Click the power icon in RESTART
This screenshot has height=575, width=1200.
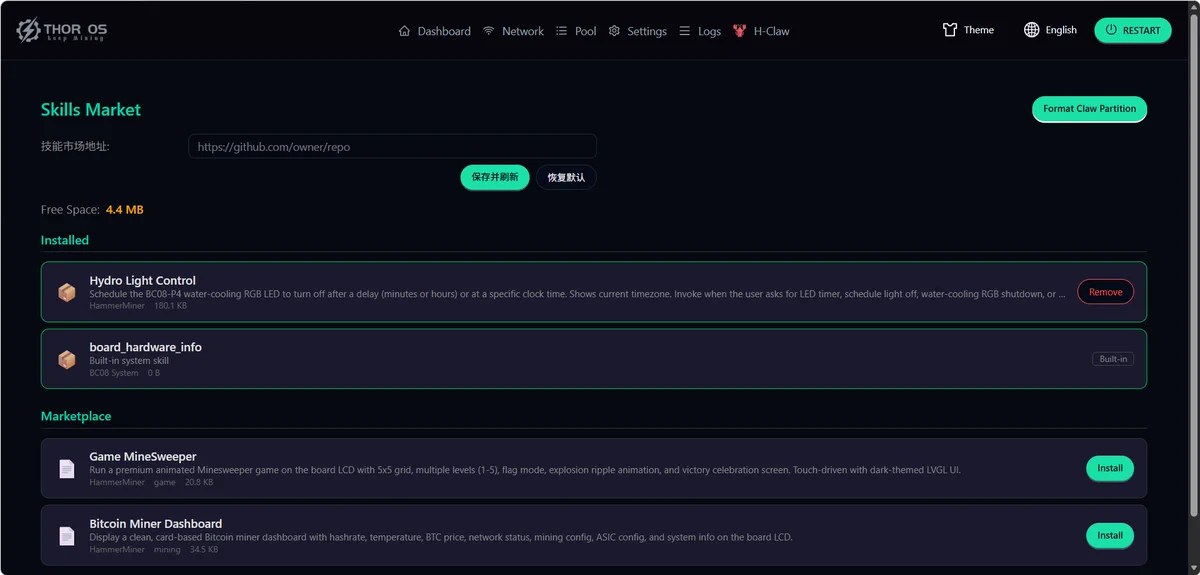point(1110,30)
